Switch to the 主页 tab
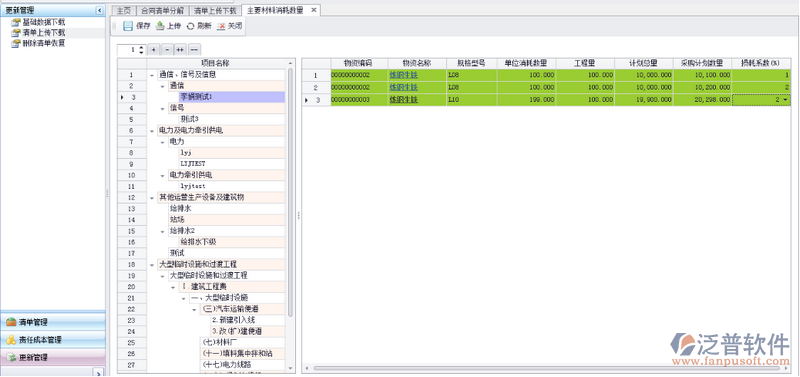 [x=124, y=10]
